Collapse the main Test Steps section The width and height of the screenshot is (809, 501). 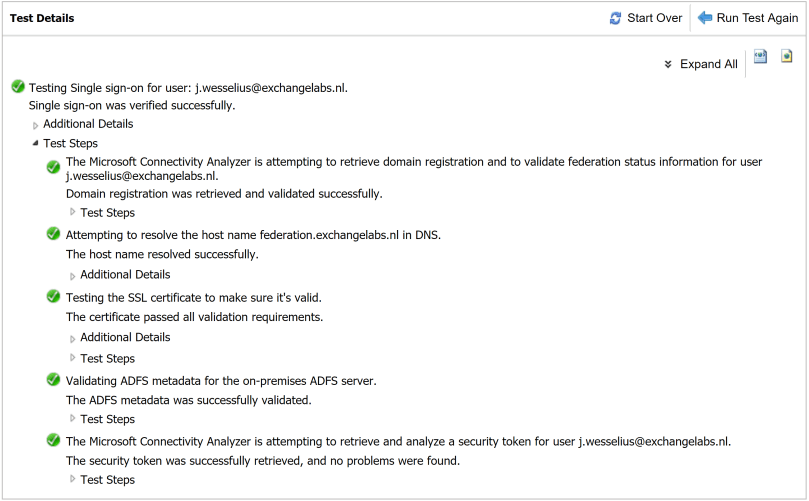click(x=36, y=144)
